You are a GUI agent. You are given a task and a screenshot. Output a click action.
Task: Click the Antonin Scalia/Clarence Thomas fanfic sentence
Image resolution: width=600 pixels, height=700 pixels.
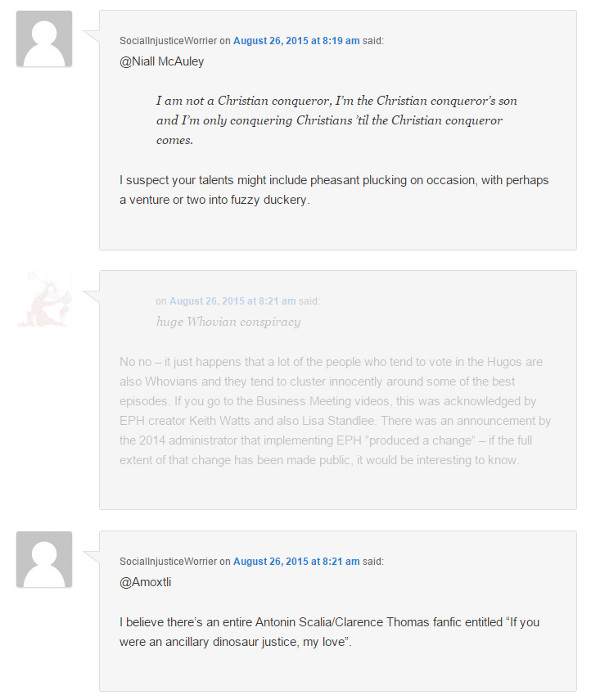329,632
